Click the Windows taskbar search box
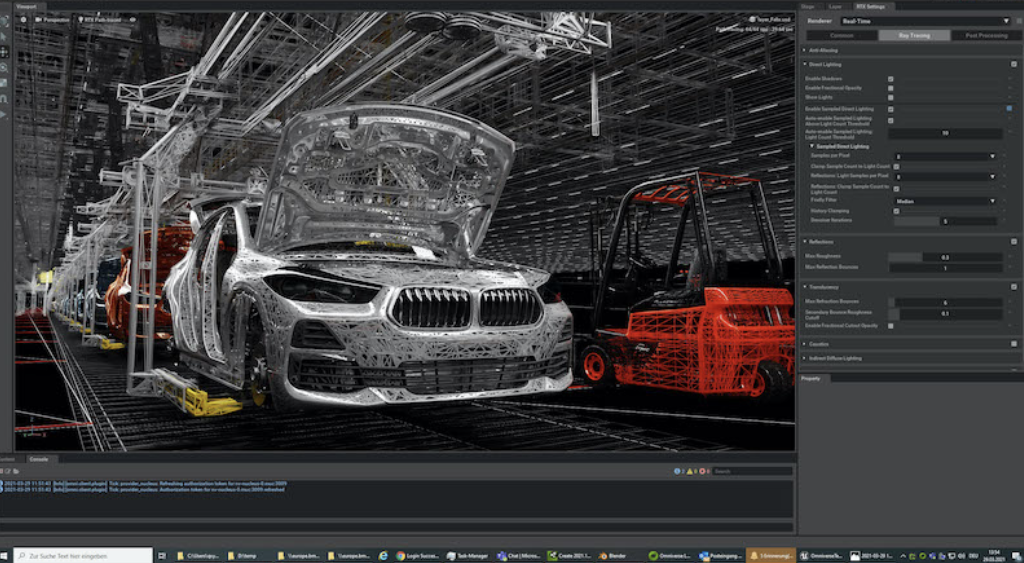Screen dimensions: 1024x563 (83, 556)
